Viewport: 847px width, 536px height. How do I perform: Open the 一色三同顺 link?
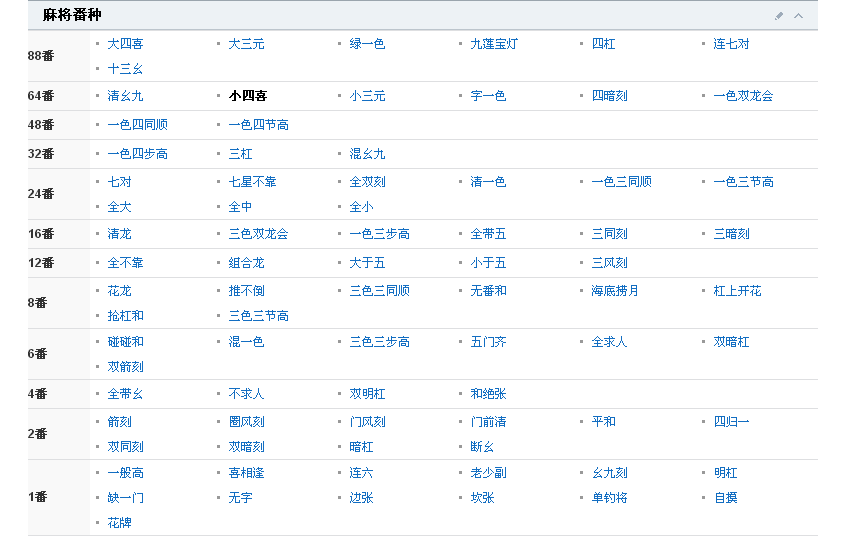(622, 182)
